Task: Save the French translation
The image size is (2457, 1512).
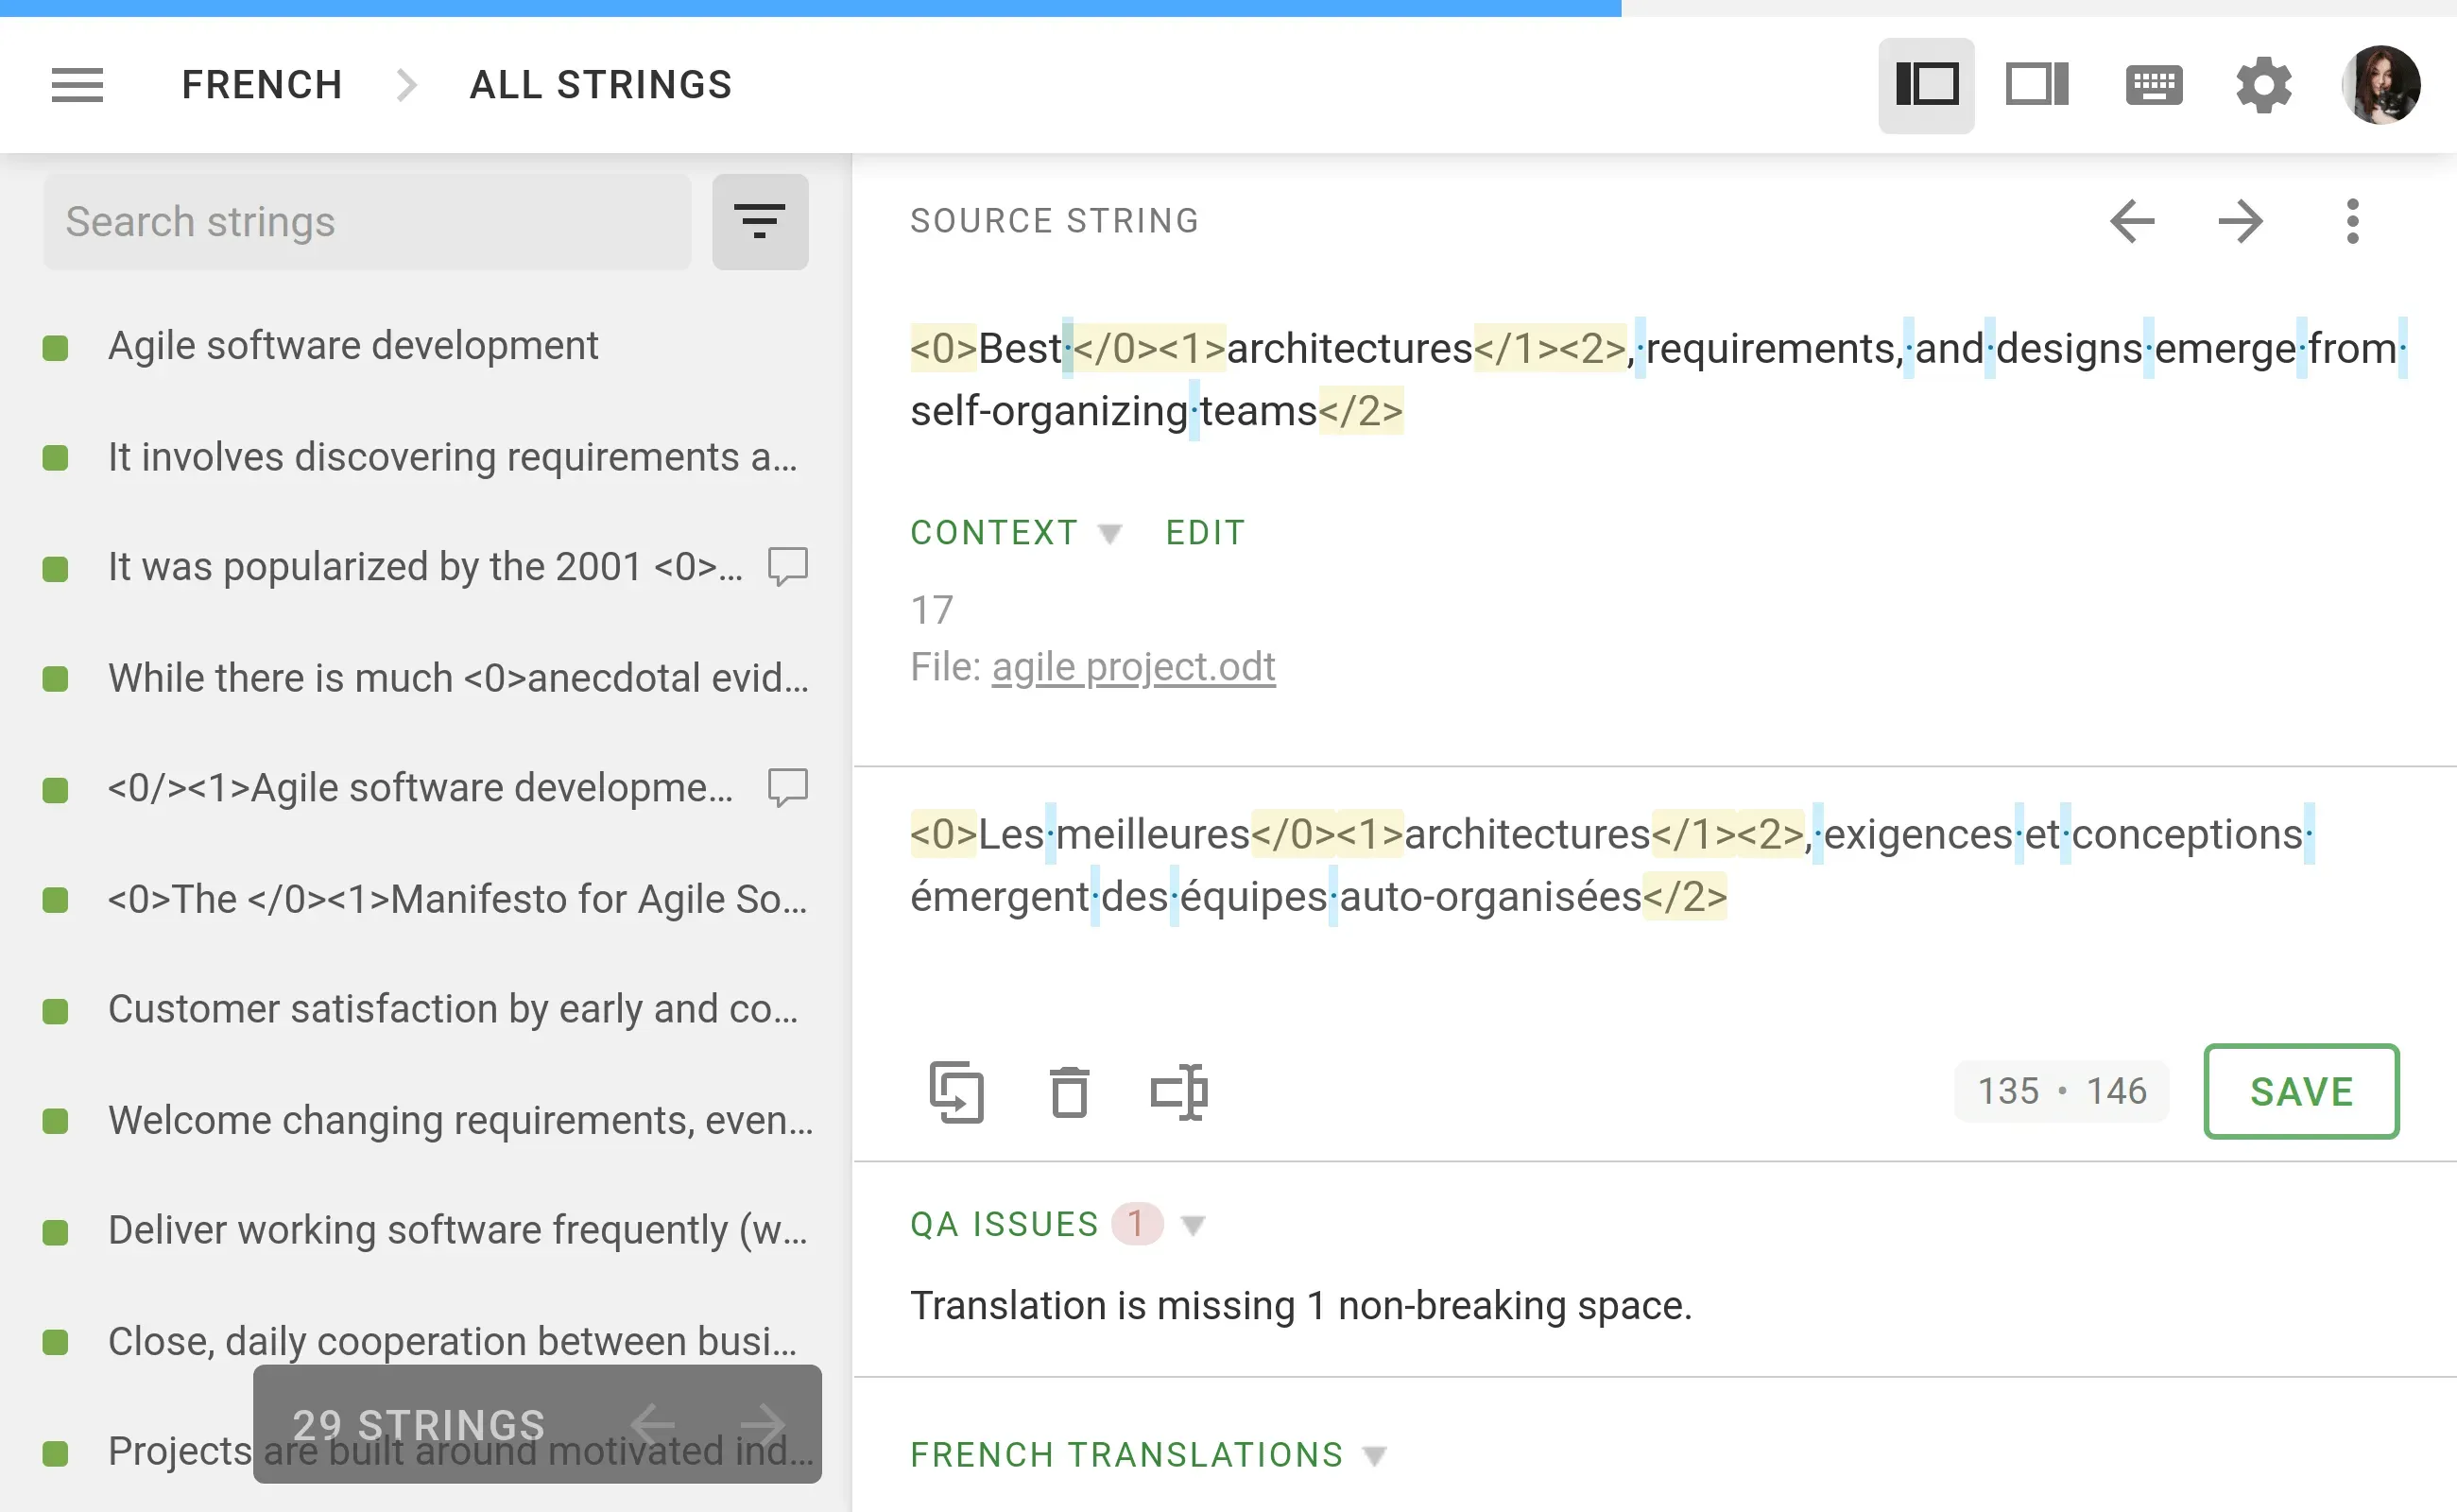Action: coord(2300,1091)
